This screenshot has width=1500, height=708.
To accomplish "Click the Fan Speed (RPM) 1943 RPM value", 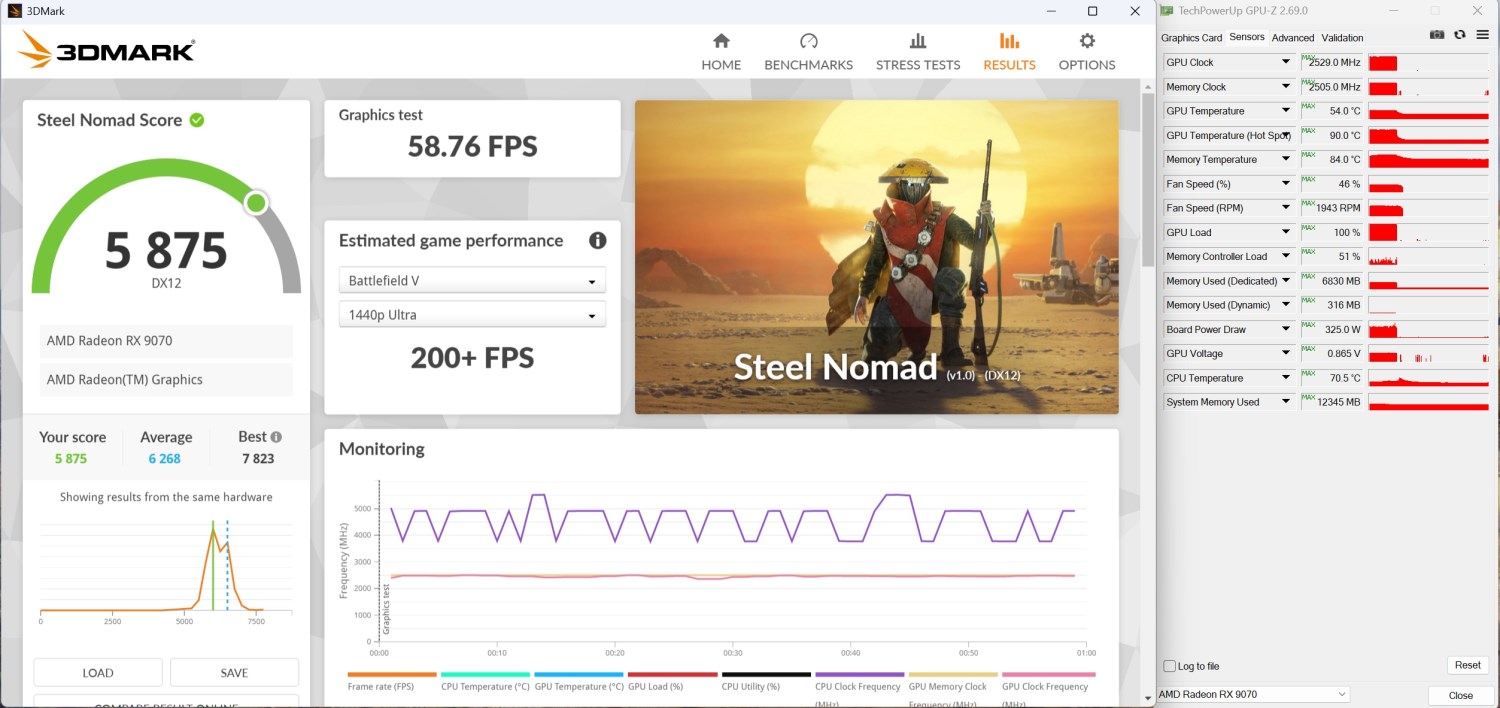I will [x=1331, y=208].
